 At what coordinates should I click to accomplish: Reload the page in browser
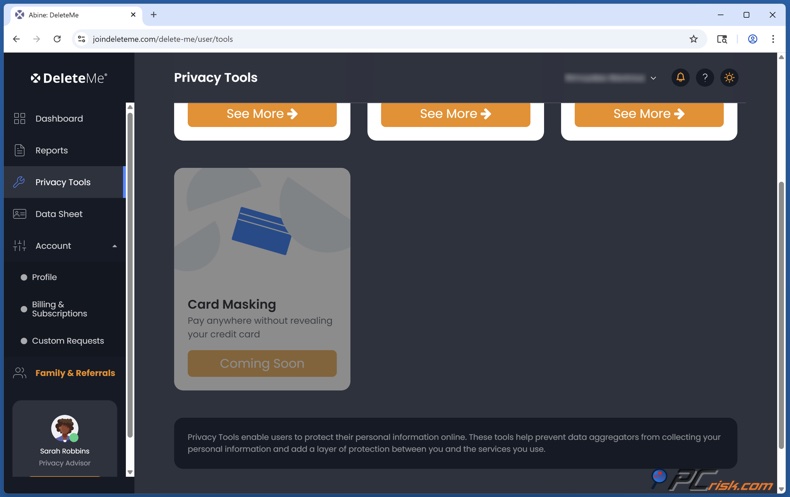pyautogui.click(x=57, y=39)
